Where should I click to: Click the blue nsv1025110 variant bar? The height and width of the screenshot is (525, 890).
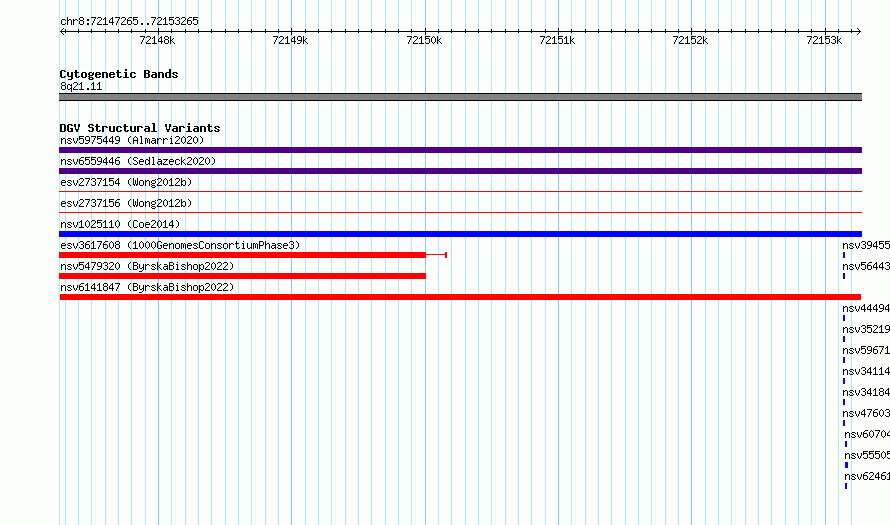click(x=460, y=234)
